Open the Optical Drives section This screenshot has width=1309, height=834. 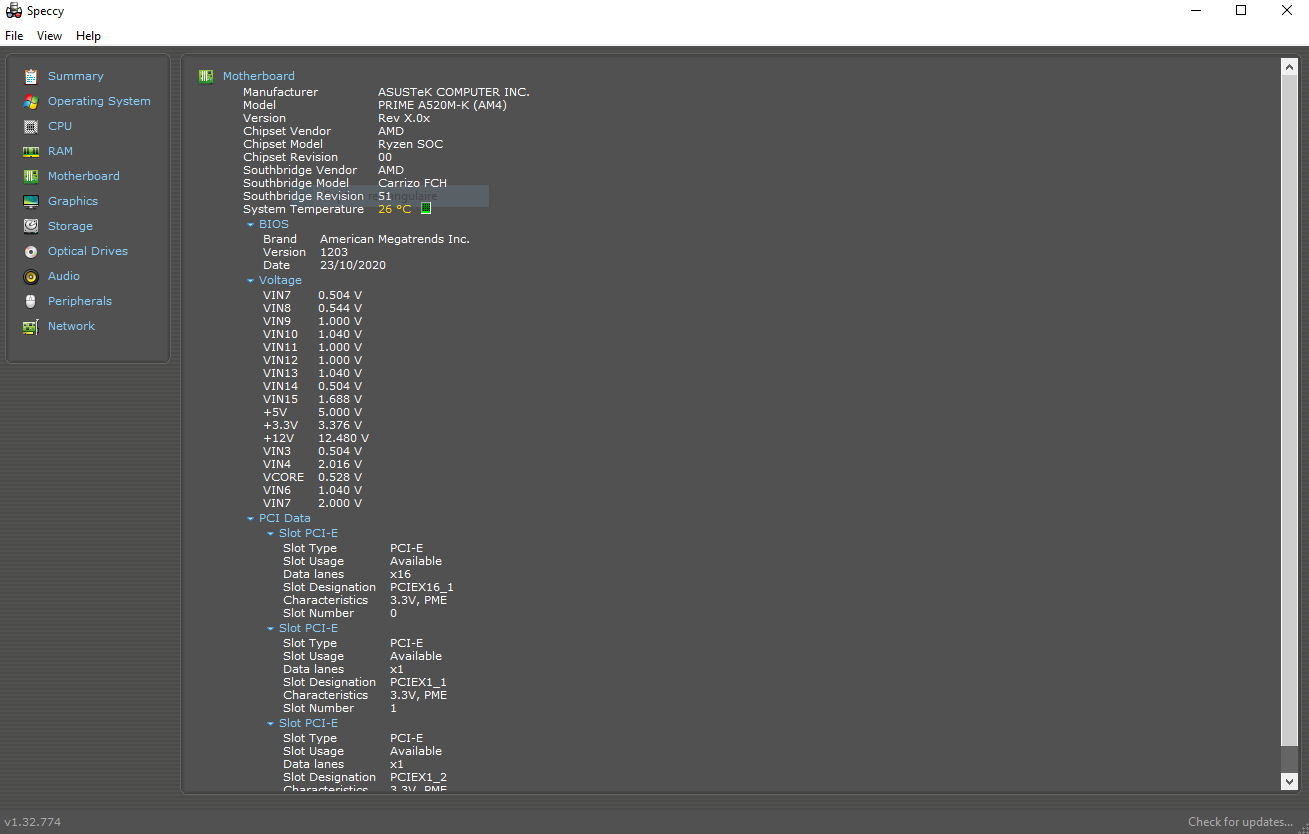88,251
